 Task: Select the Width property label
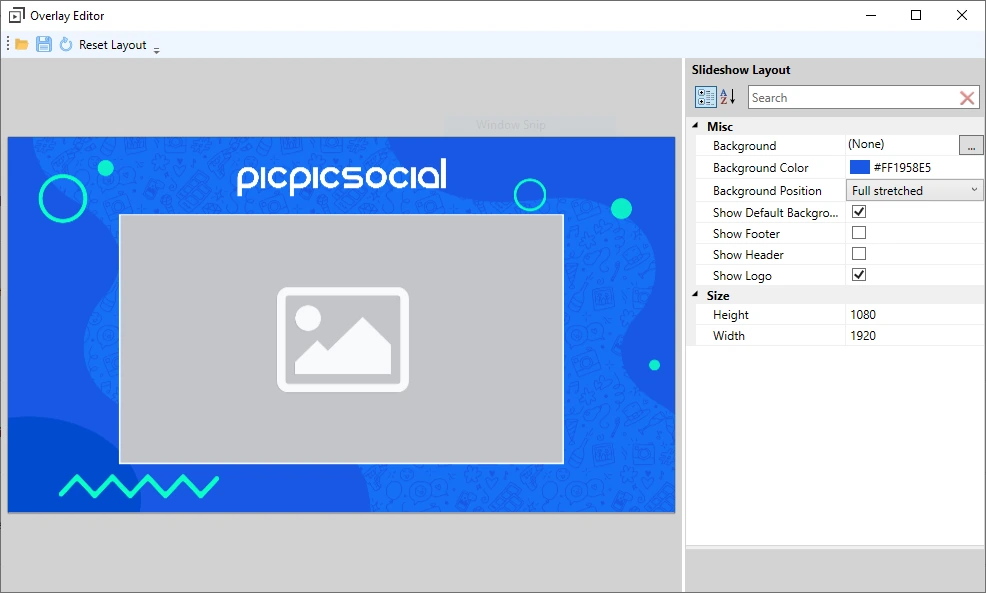tap(729, 335)
